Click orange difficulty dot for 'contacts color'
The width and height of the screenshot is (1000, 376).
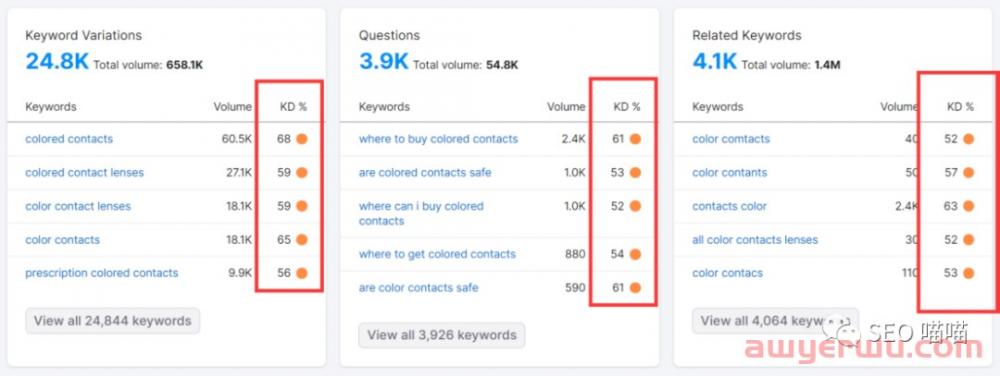(x=968, y=206)
